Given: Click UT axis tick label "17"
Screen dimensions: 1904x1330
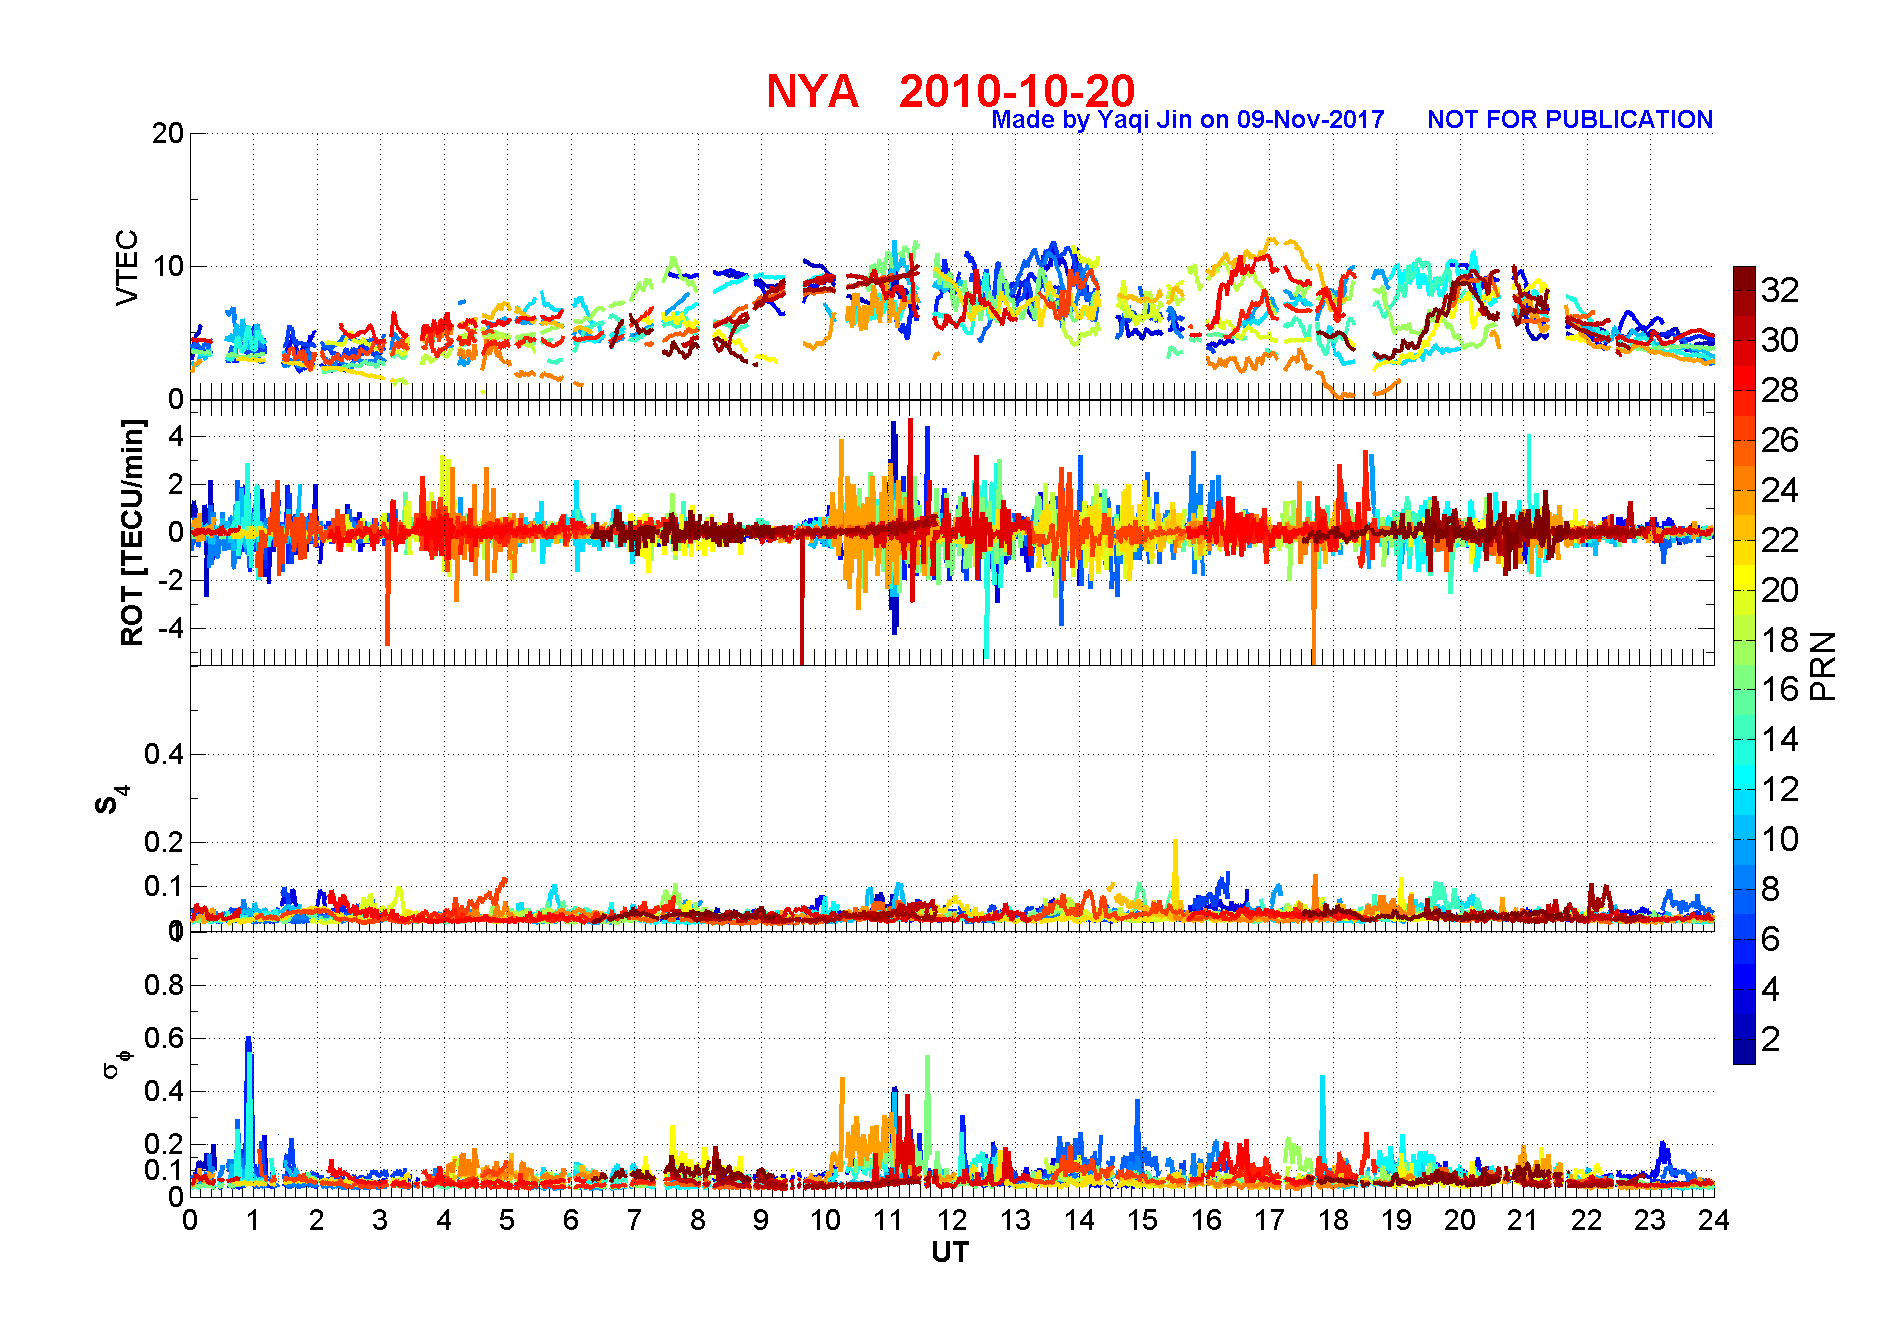Looking at the screenshot, I should pos(1269,1220).
